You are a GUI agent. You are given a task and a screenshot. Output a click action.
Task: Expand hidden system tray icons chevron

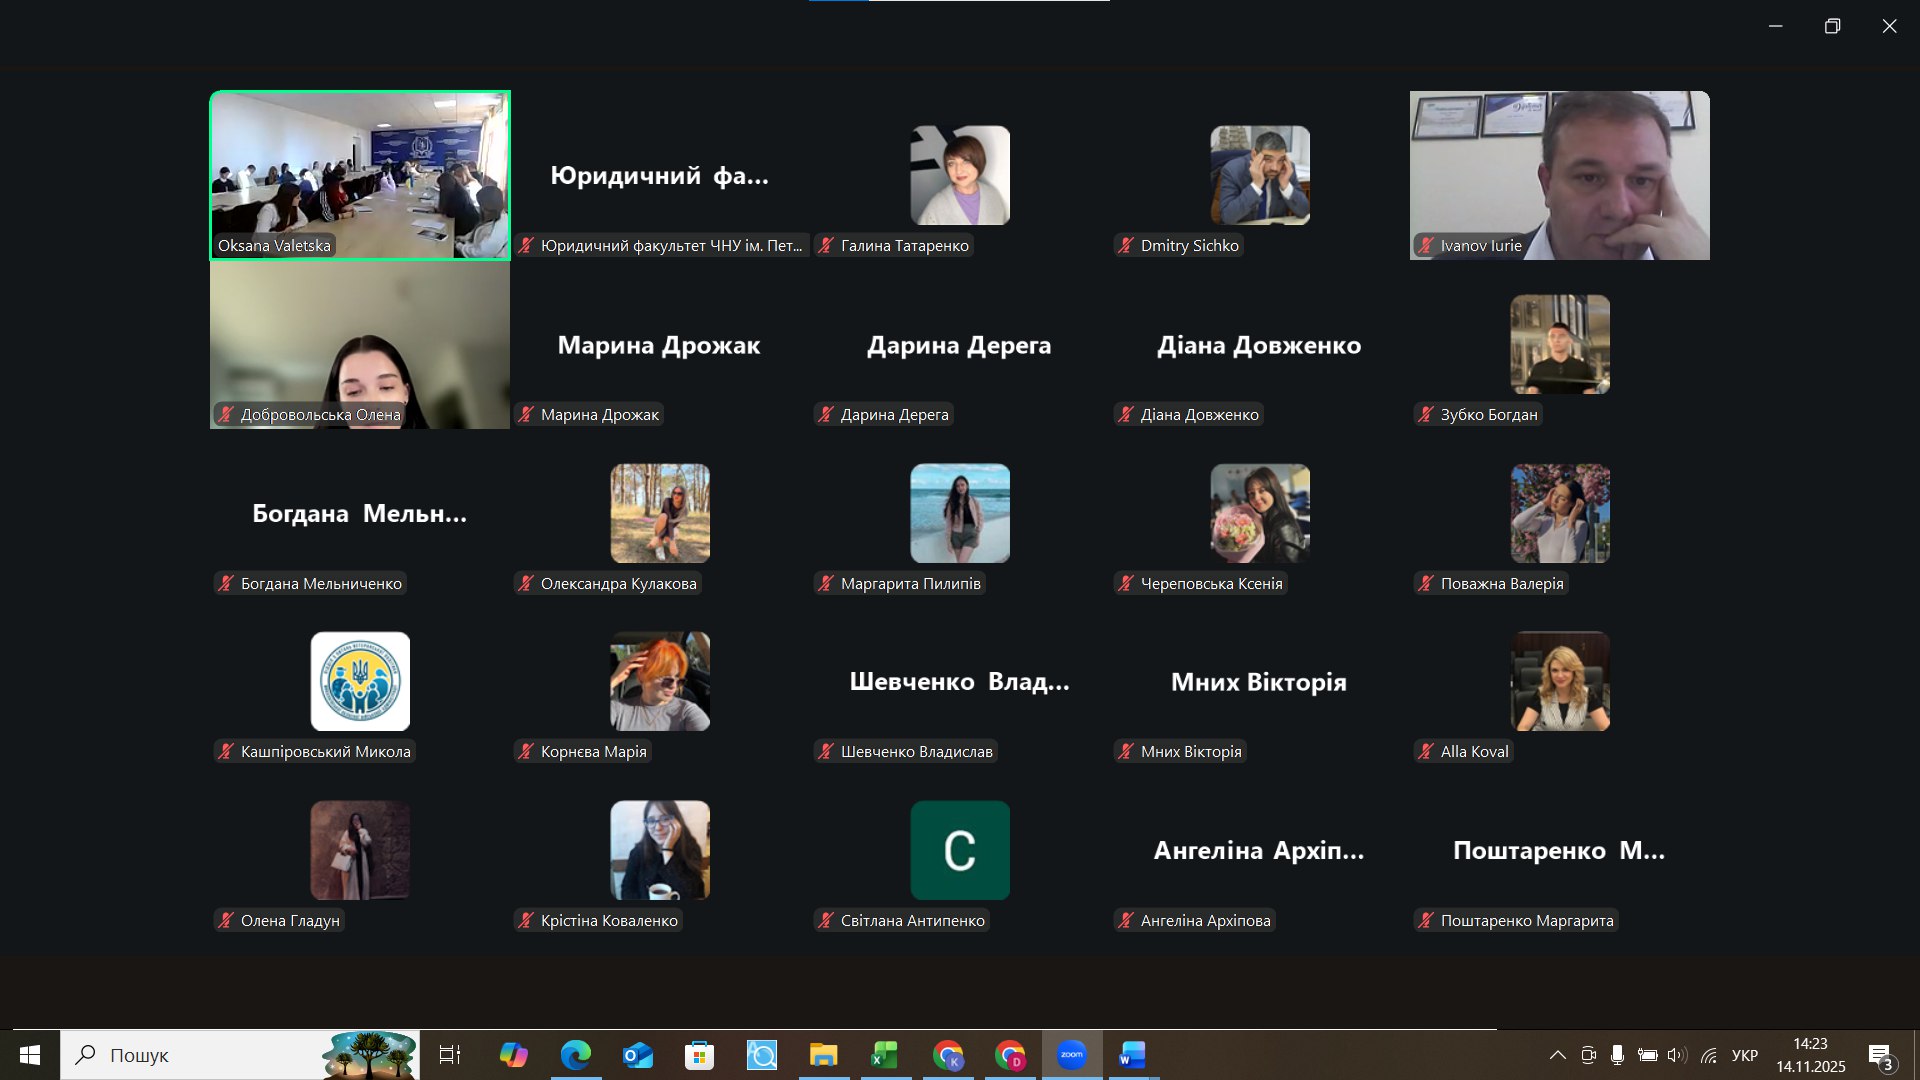[1557, 1055]
